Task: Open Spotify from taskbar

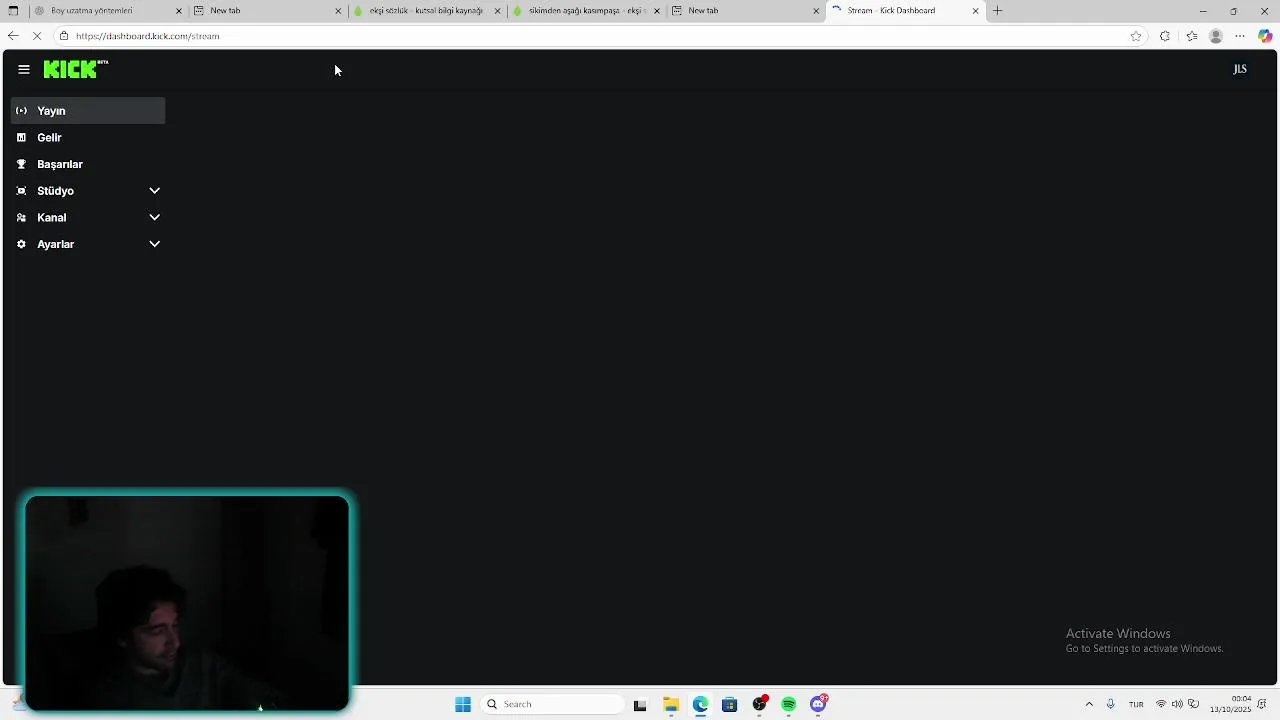Action: click(789, 704)
